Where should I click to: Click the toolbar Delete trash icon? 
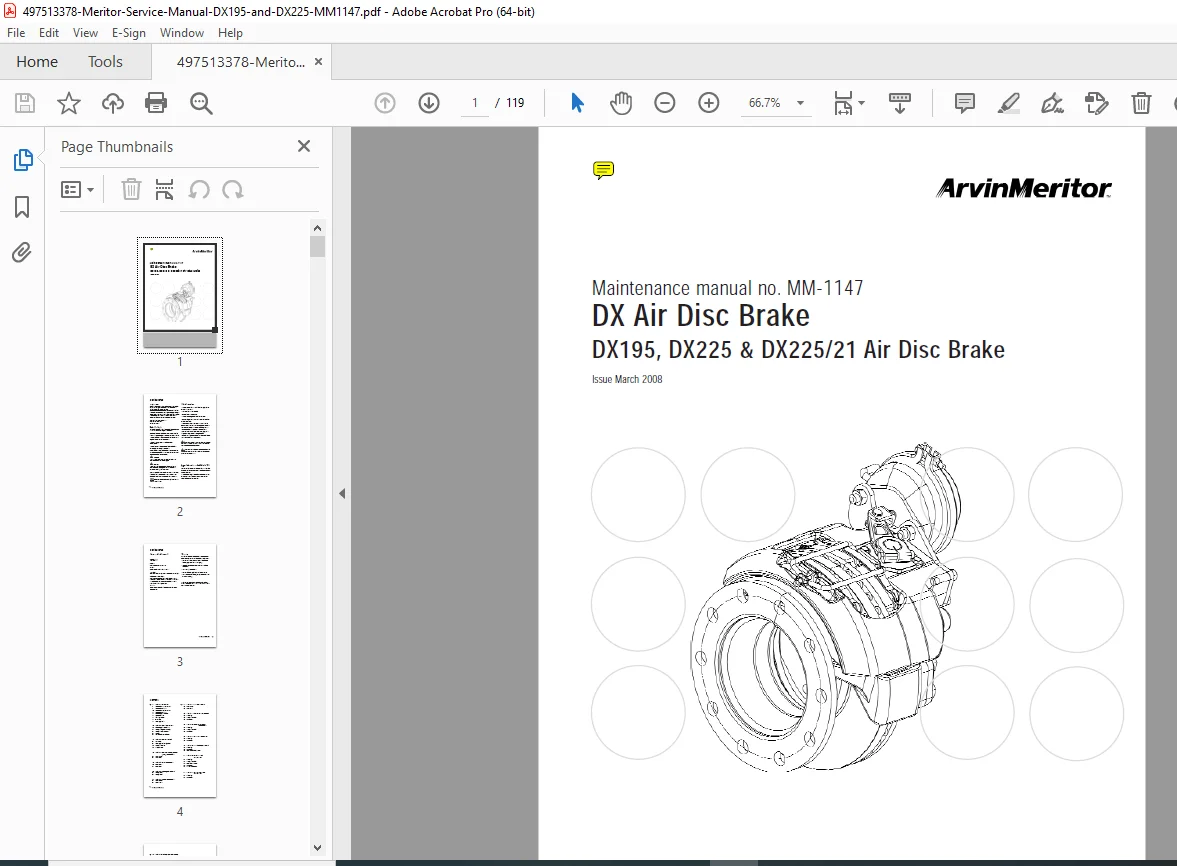point(1141,103)
